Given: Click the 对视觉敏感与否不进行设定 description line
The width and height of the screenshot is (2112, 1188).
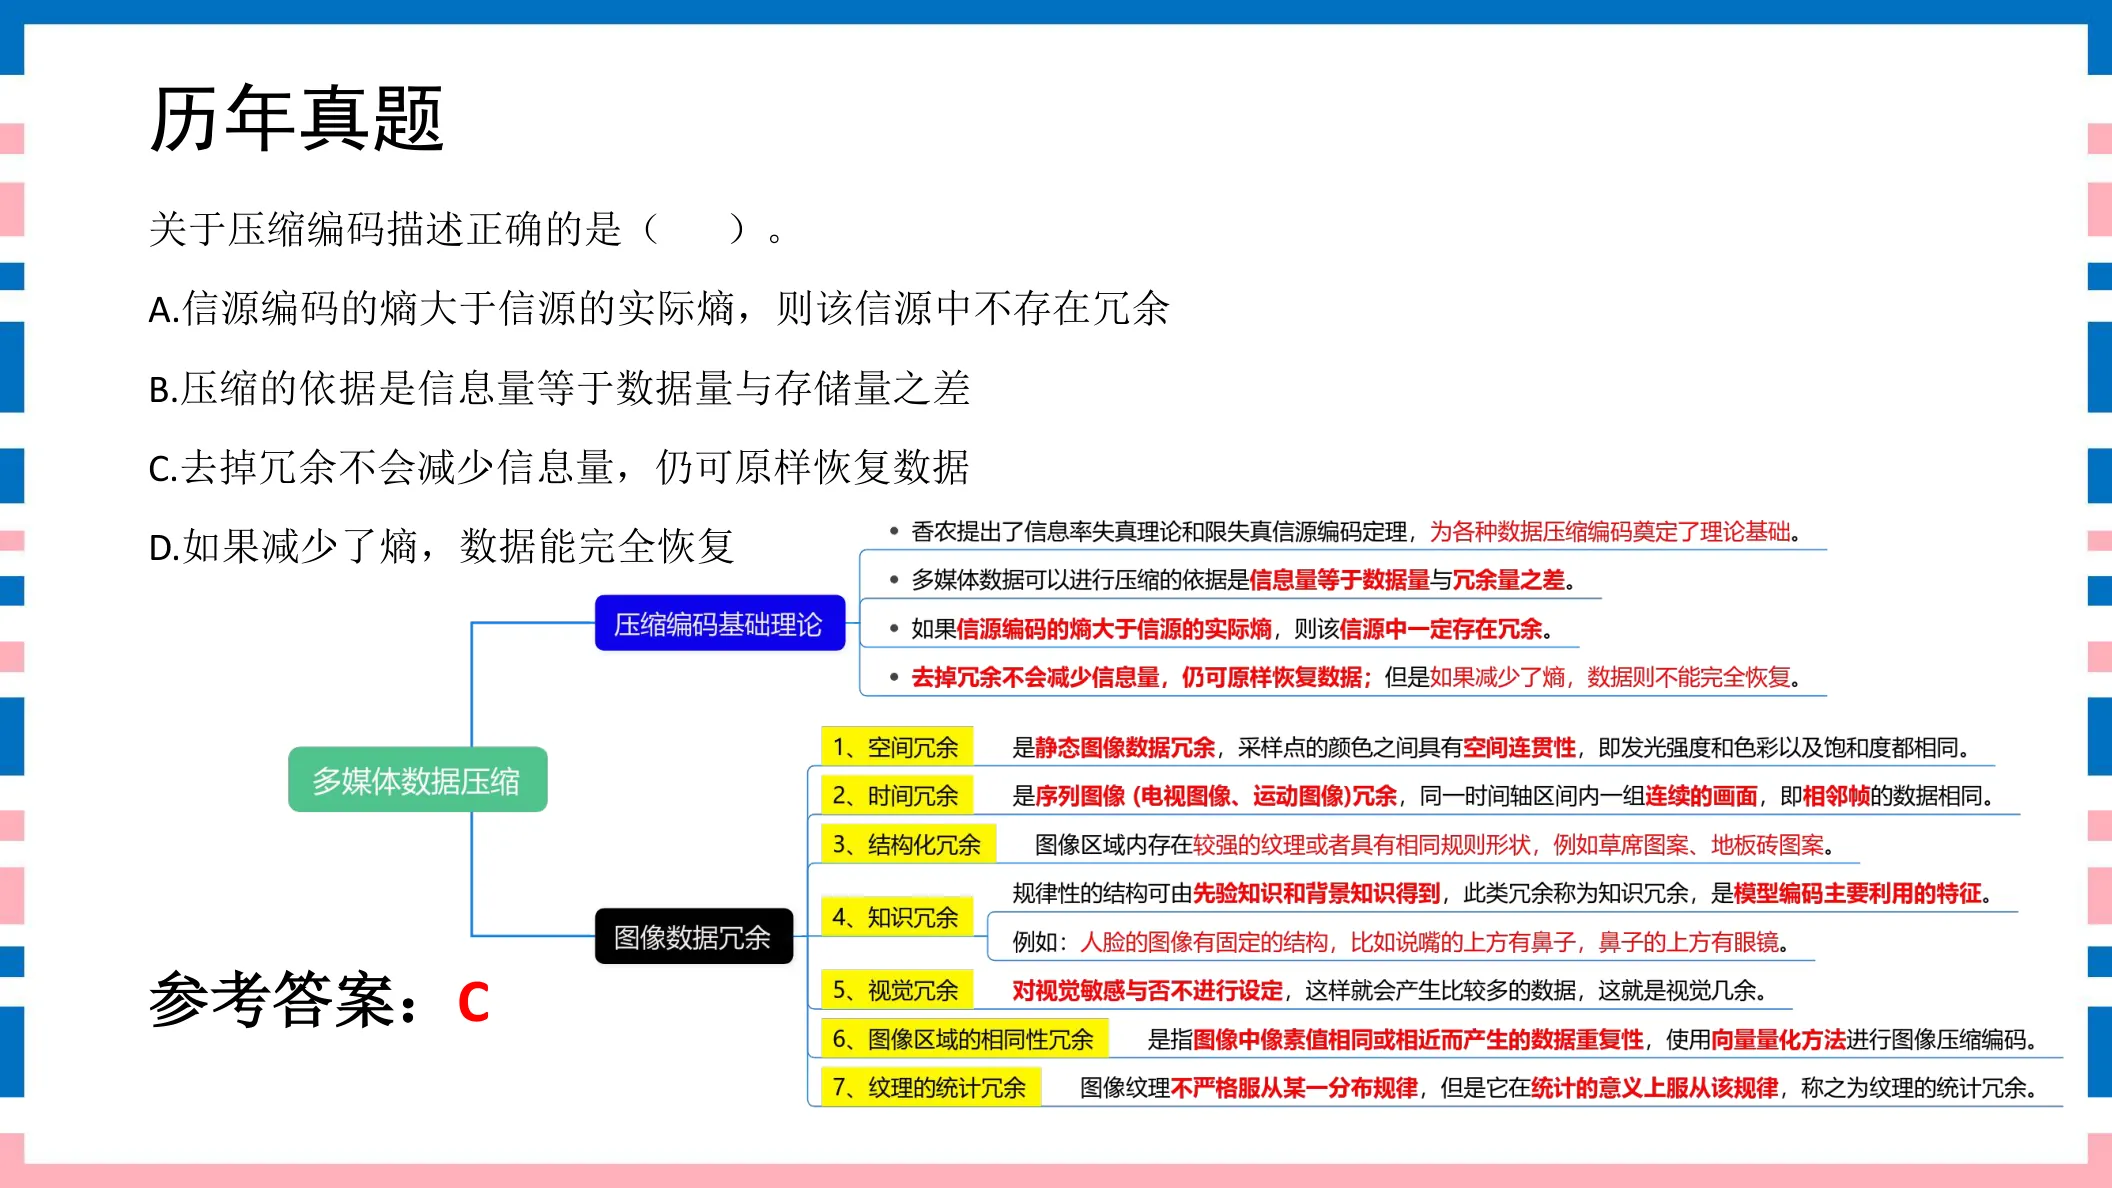Looking at the screenshot, I should [1392, 990].
